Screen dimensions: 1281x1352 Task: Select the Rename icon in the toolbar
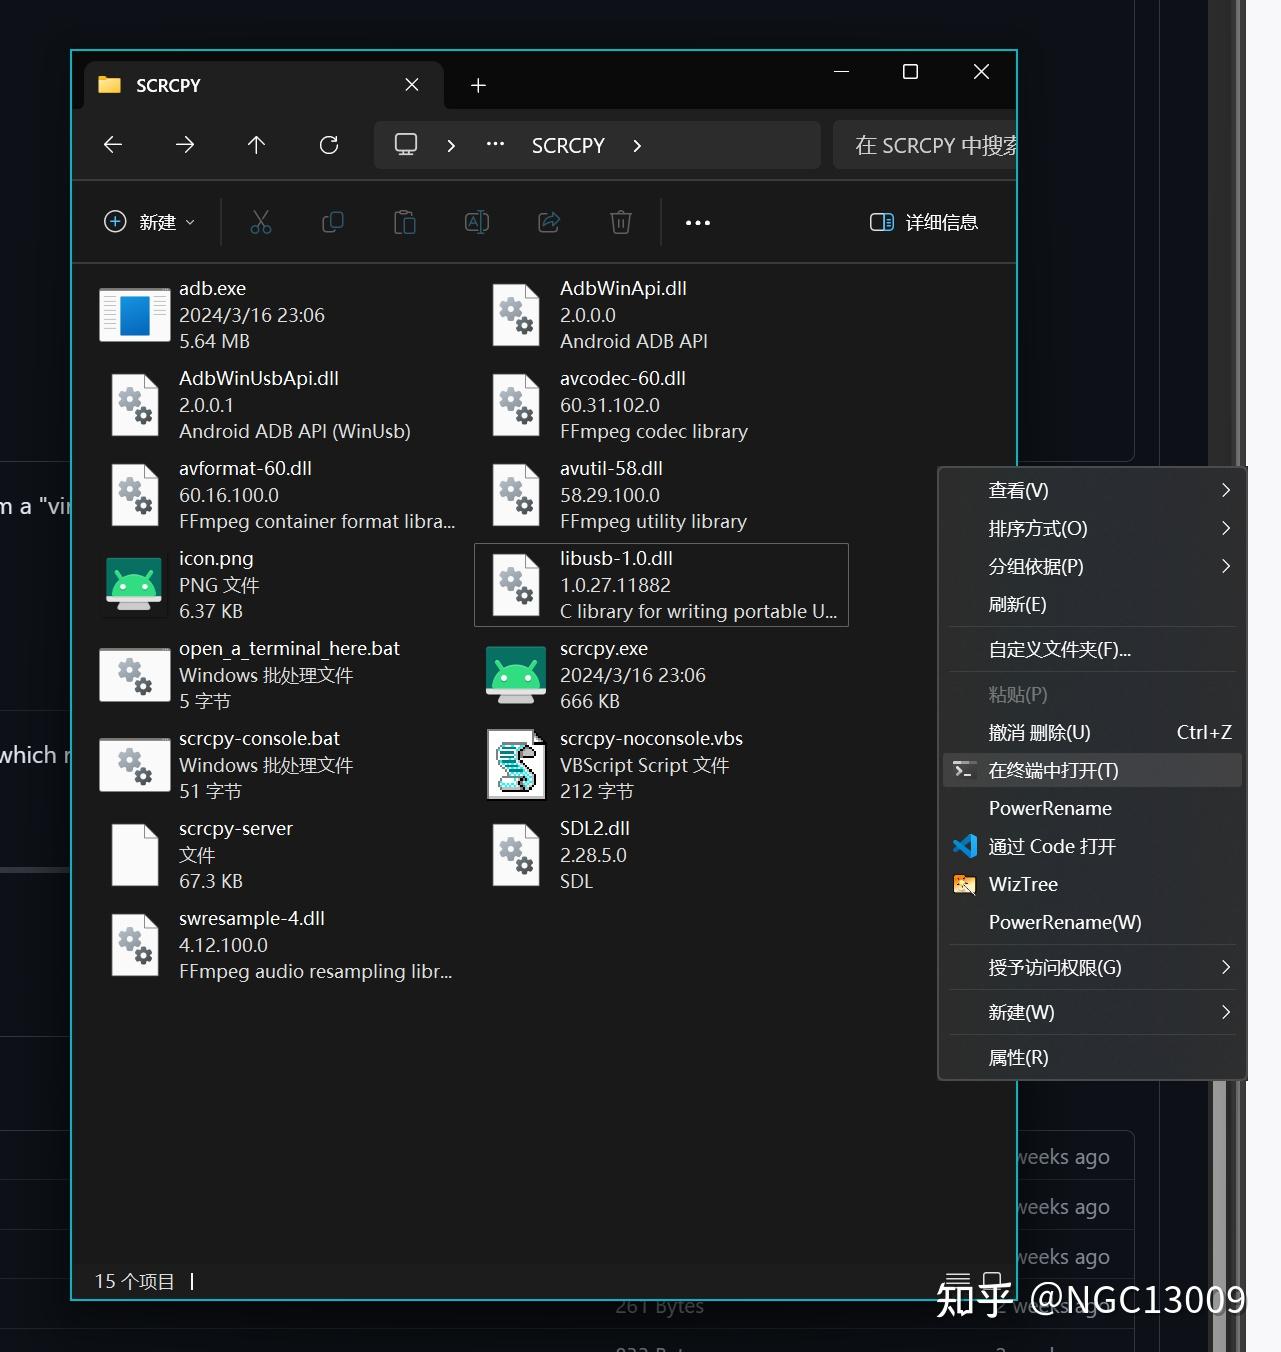[x=476, y=222]
